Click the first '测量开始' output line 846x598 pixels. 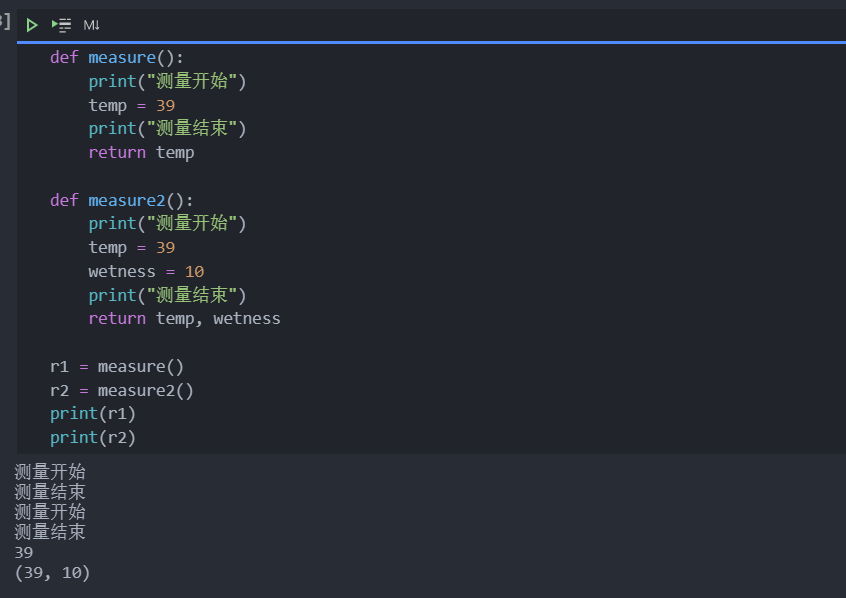point(50,472)
